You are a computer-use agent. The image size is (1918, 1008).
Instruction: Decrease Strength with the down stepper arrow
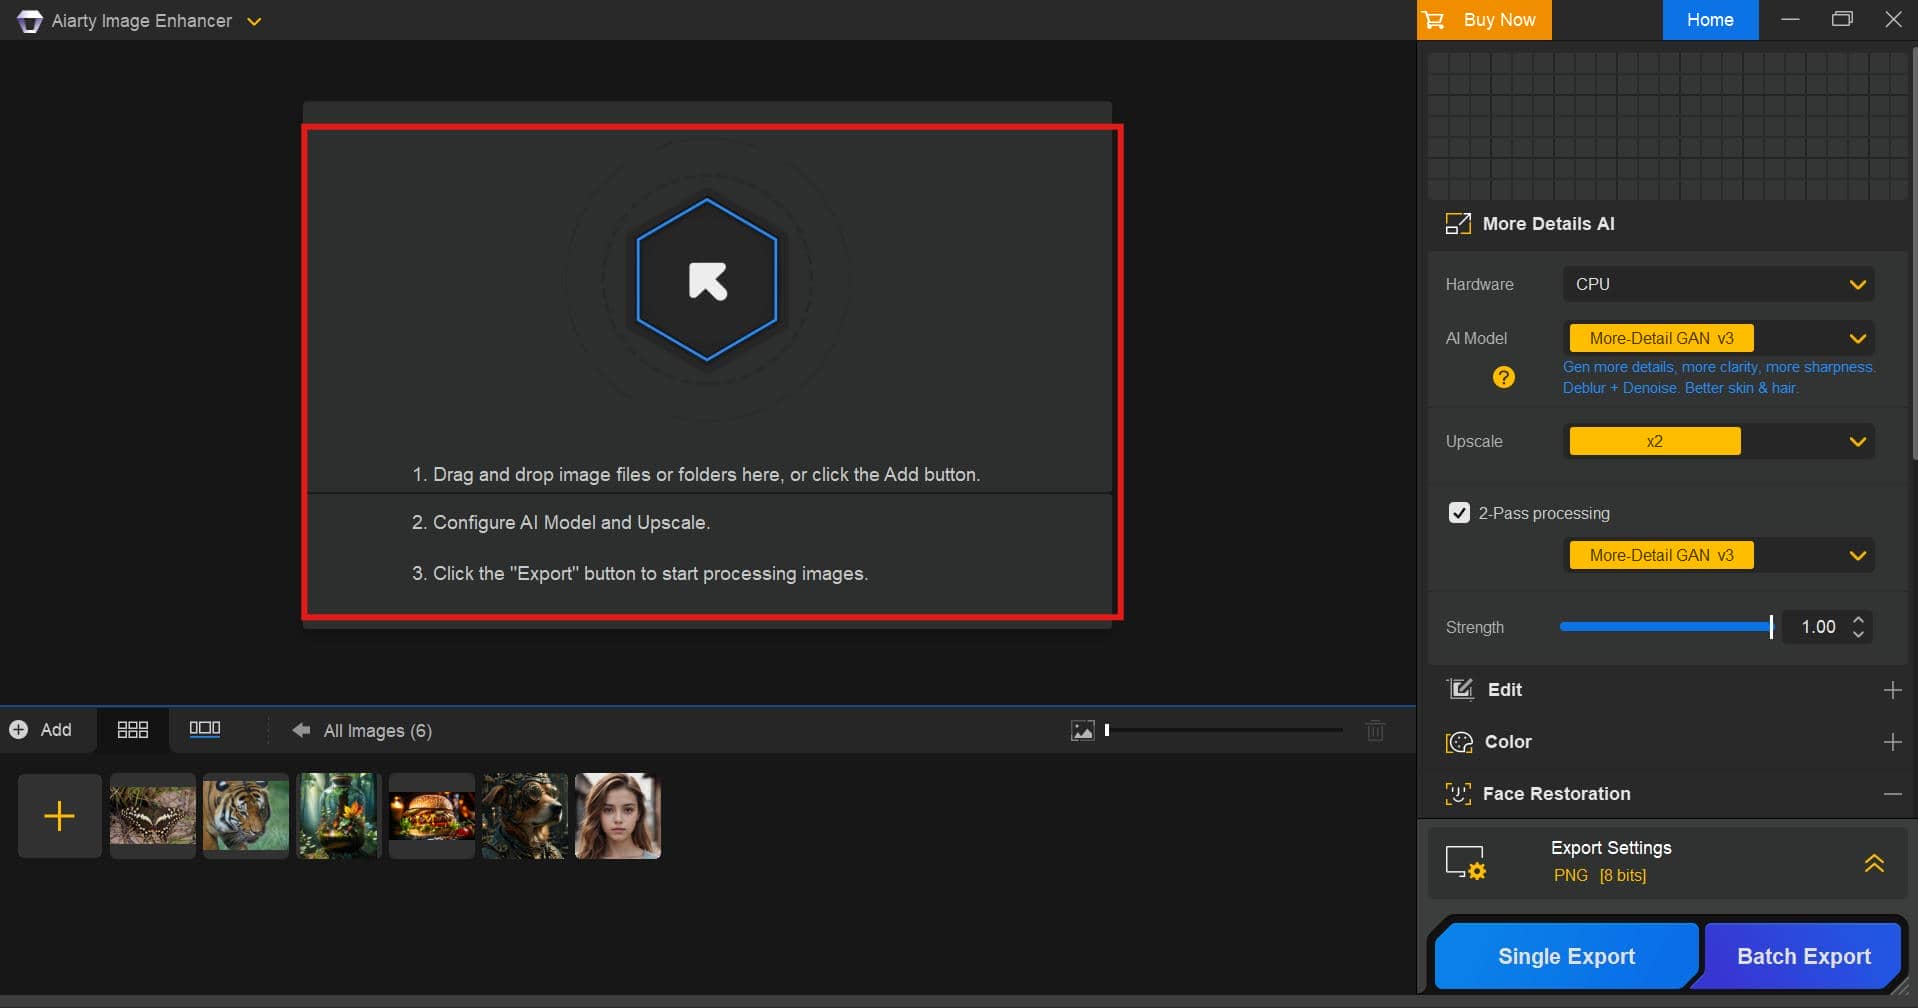(x=1858, y=634)
